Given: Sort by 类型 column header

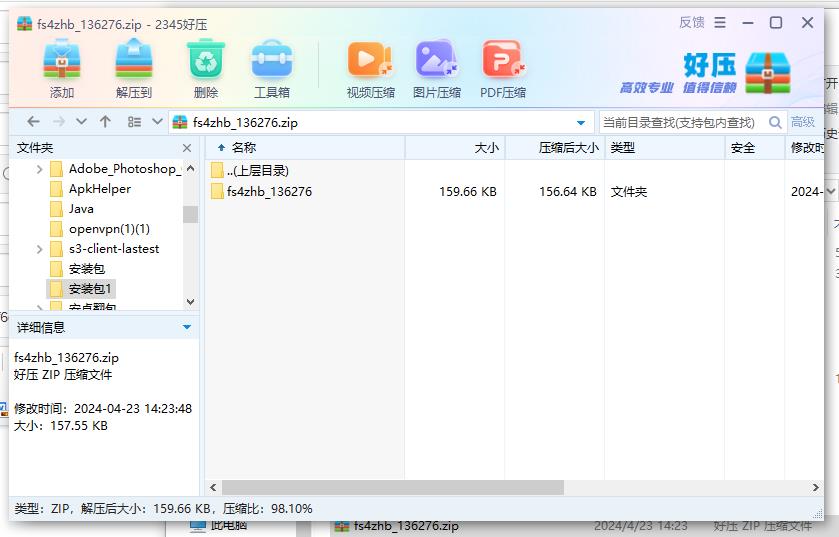Looking at the screenshot, I should (x=665, y=148).
